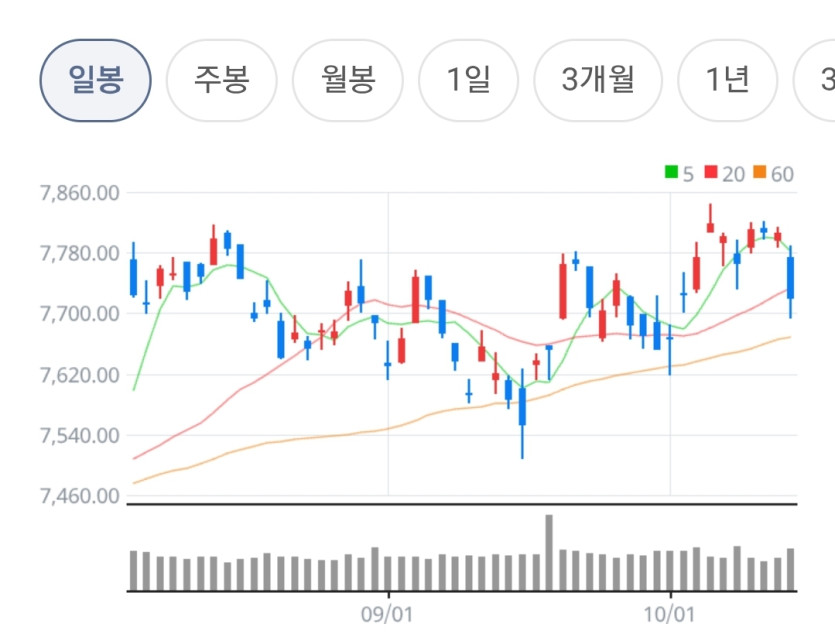Select the 1일 period tab

click(x=468, y=80)
